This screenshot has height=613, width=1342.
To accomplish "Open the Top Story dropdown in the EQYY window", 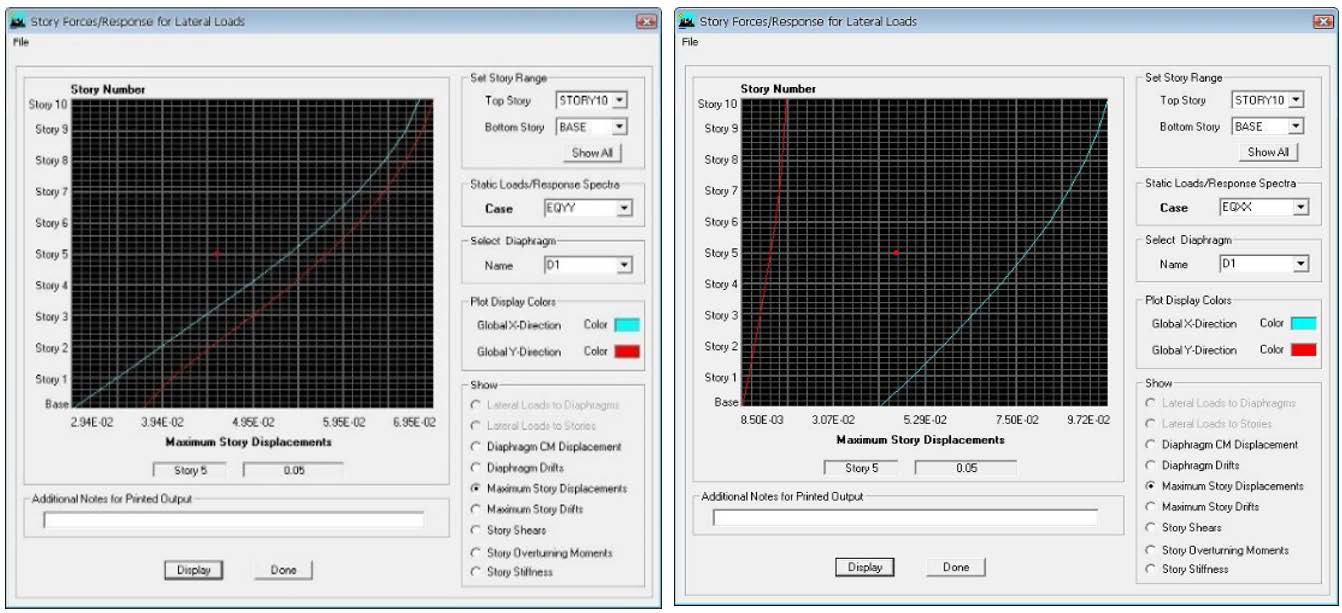I will click(619, 100).
